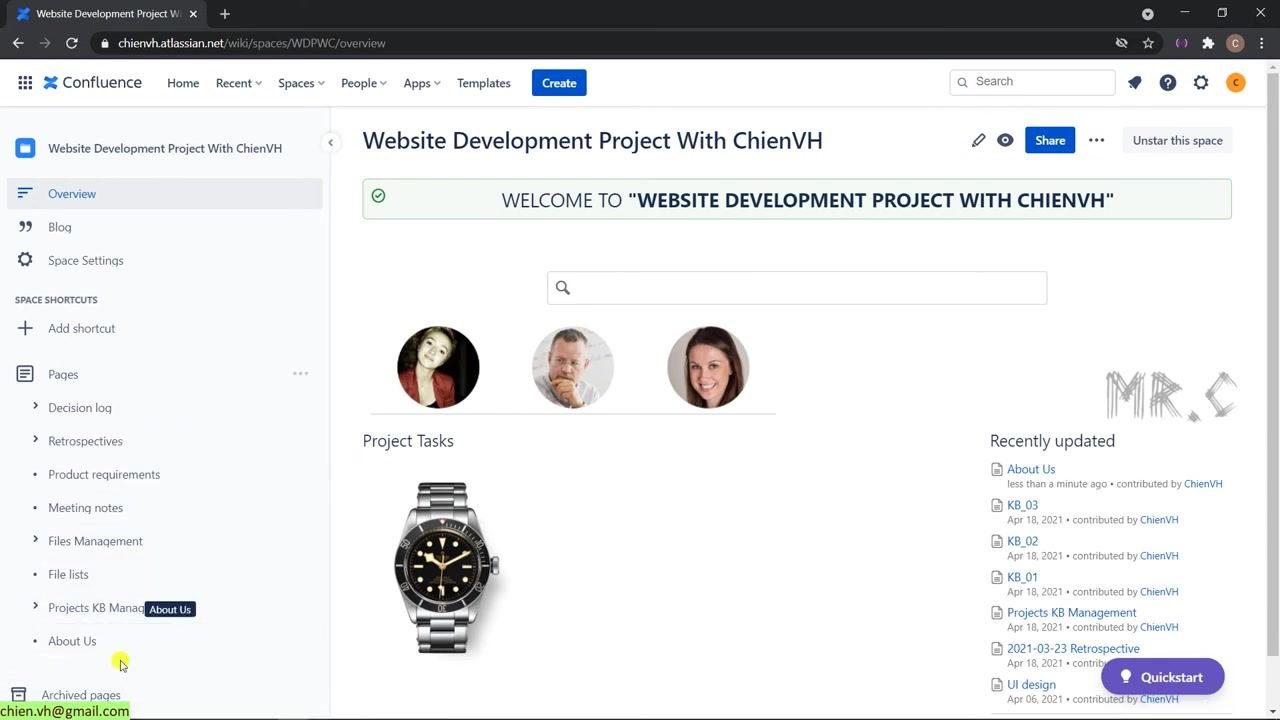Open the help question mark icon
Image resolution: width=1280 pixels, height=720 pixels.
pos(1168,83)
